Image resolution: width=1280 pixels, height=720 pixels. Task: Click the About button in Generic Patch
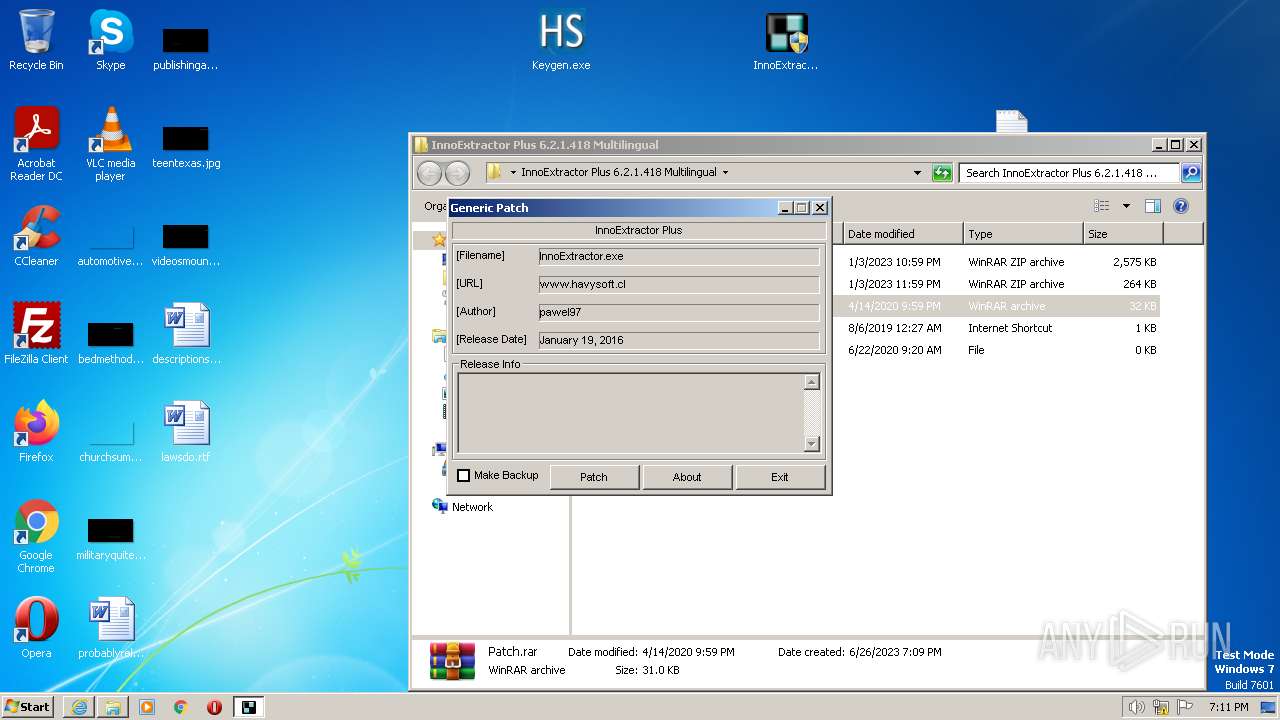pyautogui.click(x=687, y=477)
